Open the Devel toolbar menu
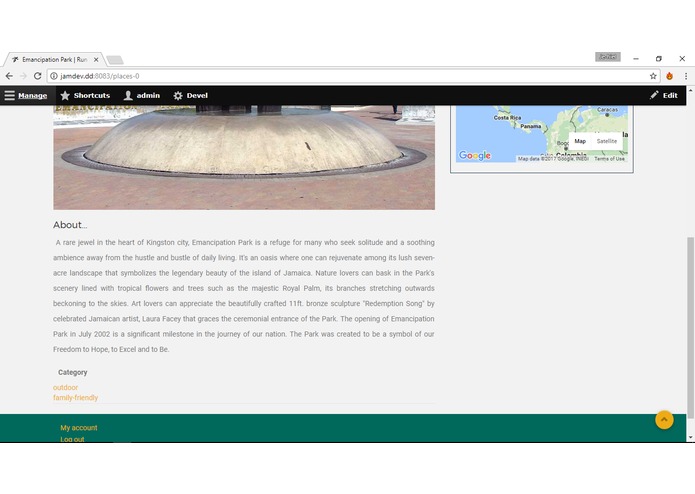 point(191,96)
